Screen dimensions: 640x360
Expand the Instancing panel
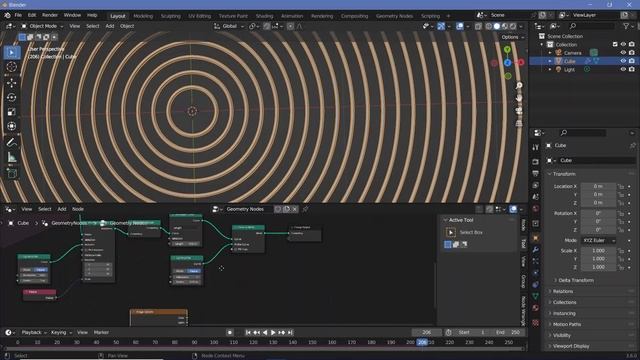tap(564, 313)
